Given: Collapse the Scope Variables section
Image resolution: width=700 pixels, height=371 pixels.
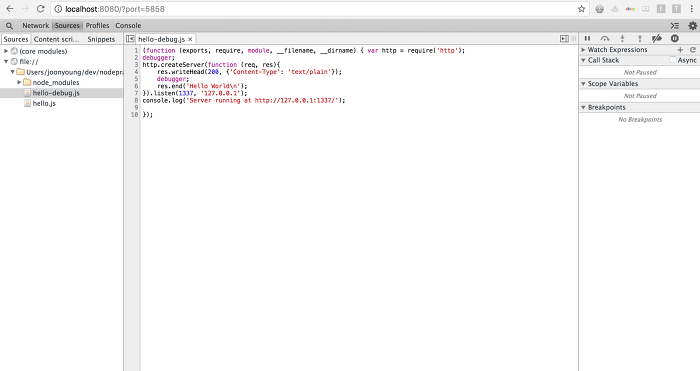Looking at the screenshot, I should [x=583, y=84].
